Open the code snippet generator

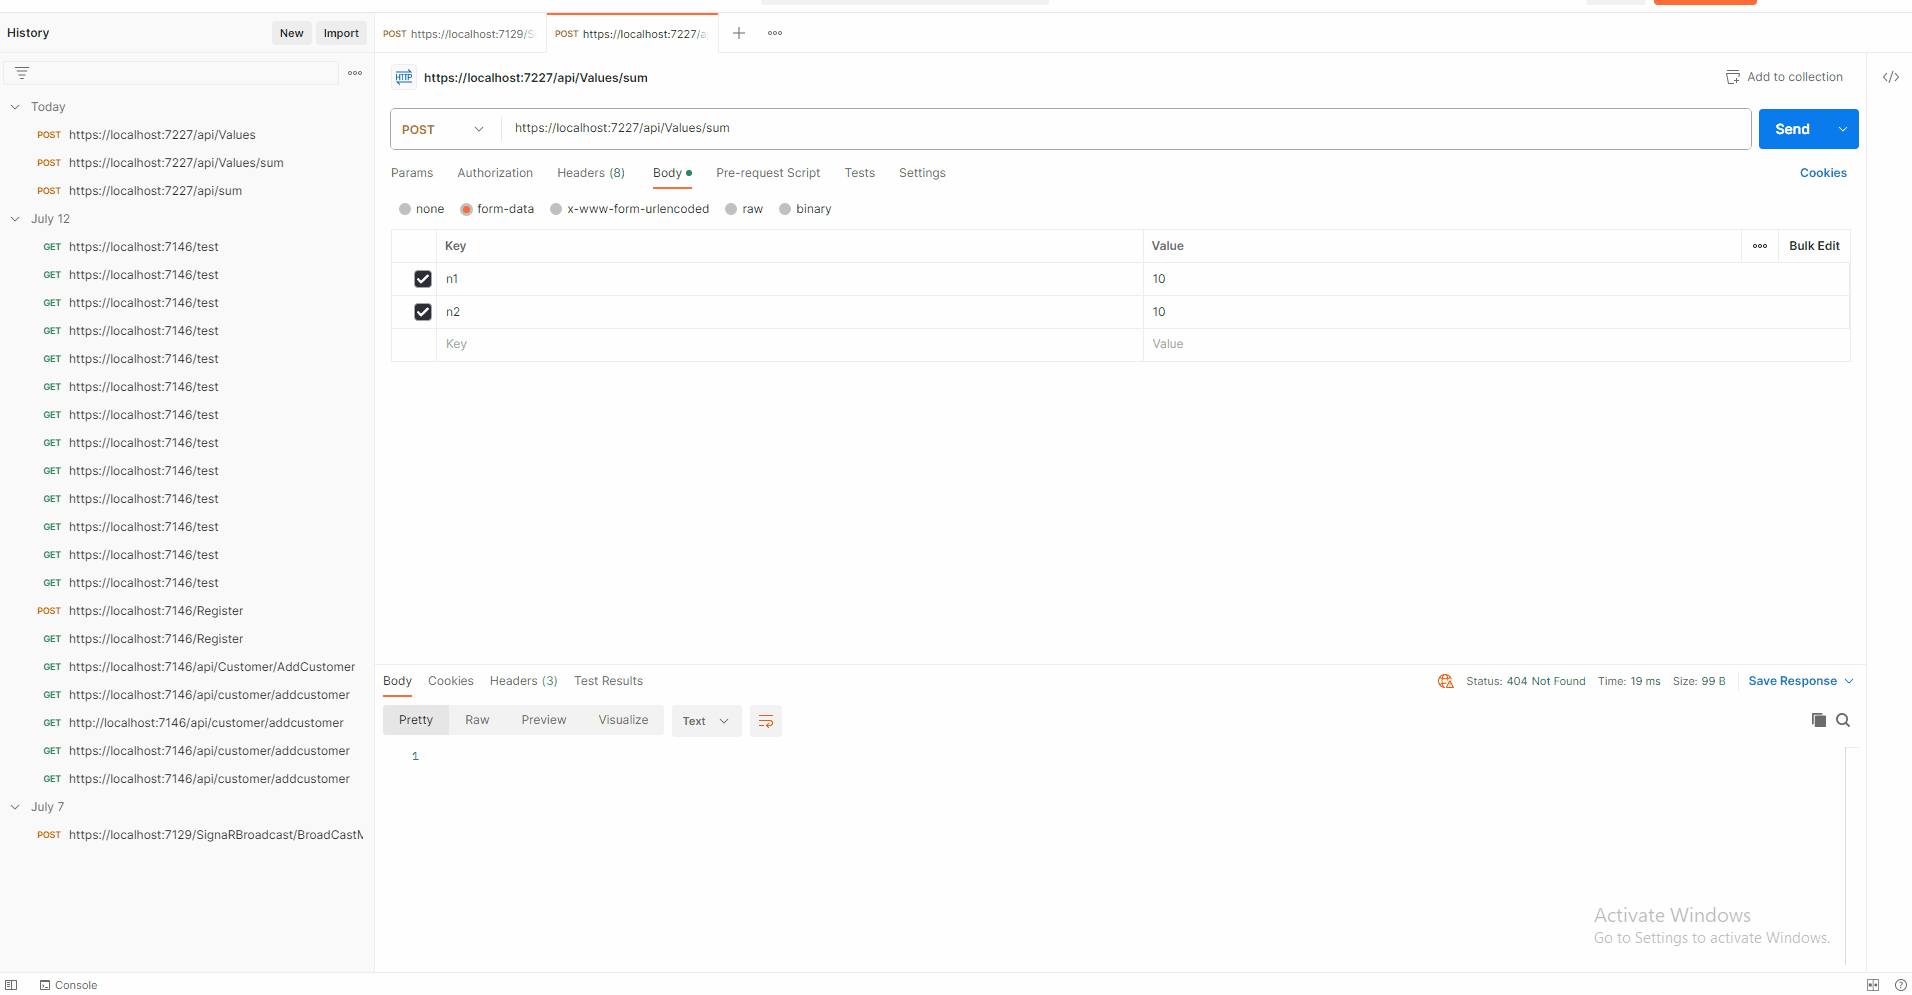click(1891, 76)
